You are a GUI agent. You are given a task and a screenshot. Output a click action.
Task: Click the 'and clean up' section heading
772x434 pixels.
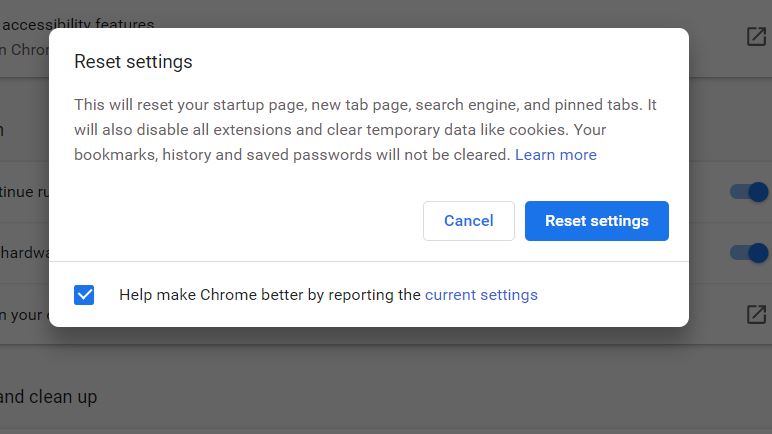[48, 397]
